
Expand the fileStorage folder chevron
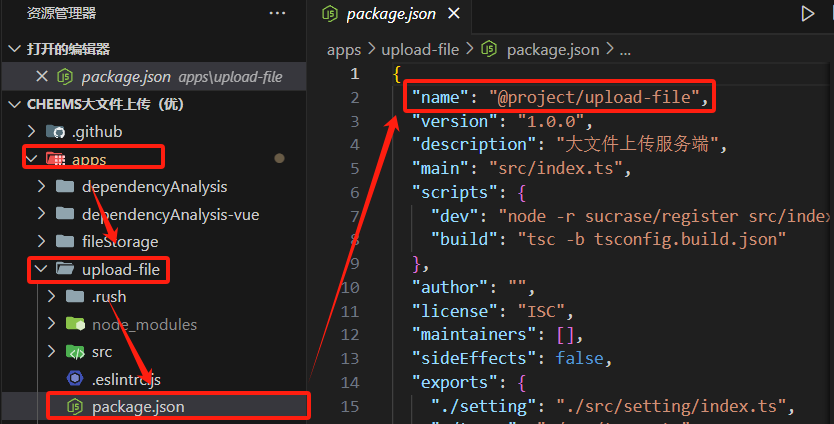(x=41, y=242)
